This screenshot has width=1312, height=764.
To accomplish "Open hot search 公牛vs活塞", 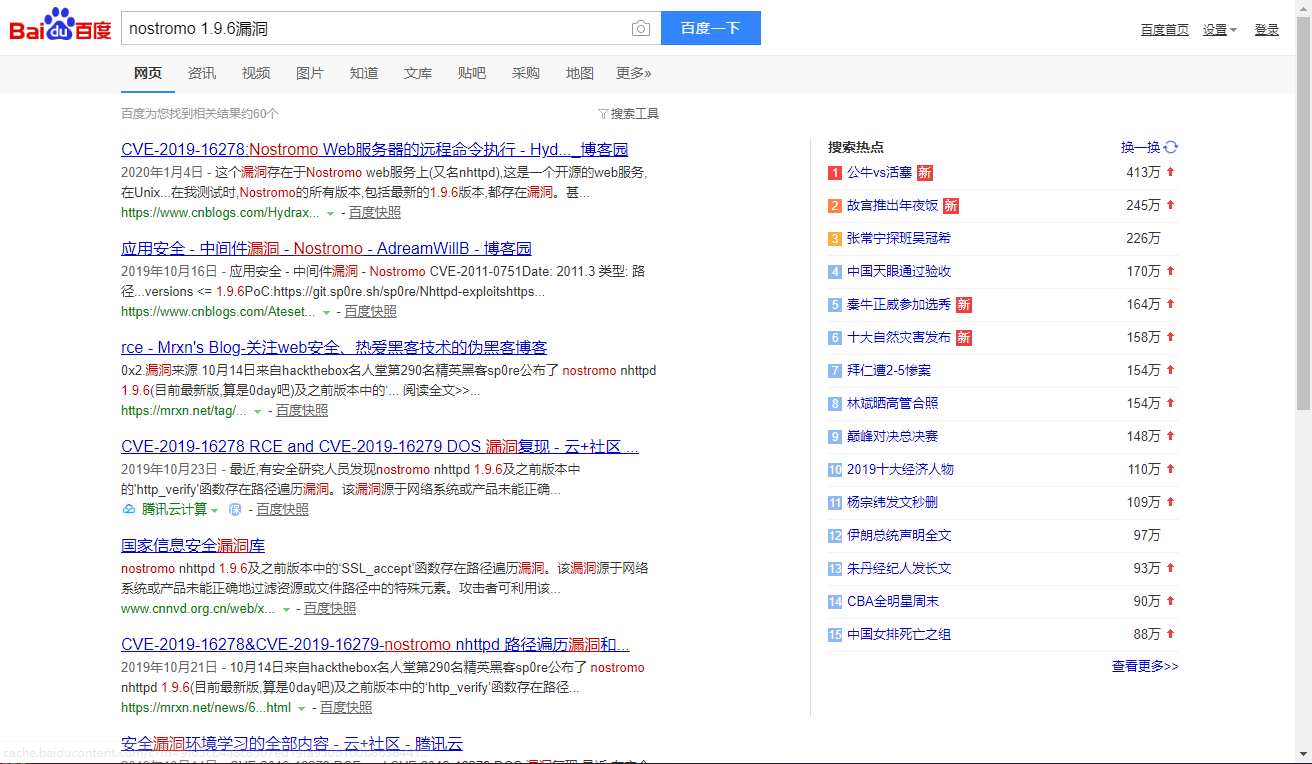I will (x=879, y=173).
